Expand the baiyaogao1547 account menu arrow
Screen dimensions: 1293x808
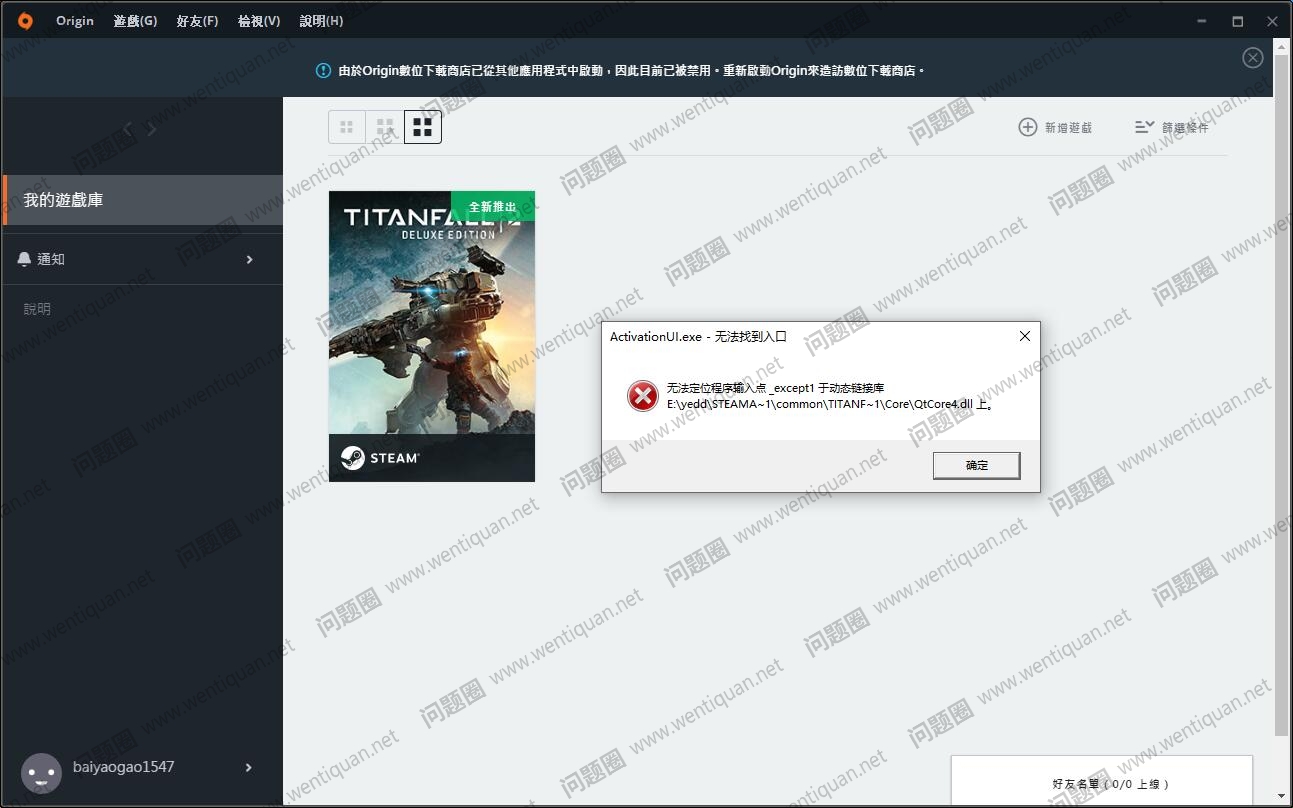(249, 767)
